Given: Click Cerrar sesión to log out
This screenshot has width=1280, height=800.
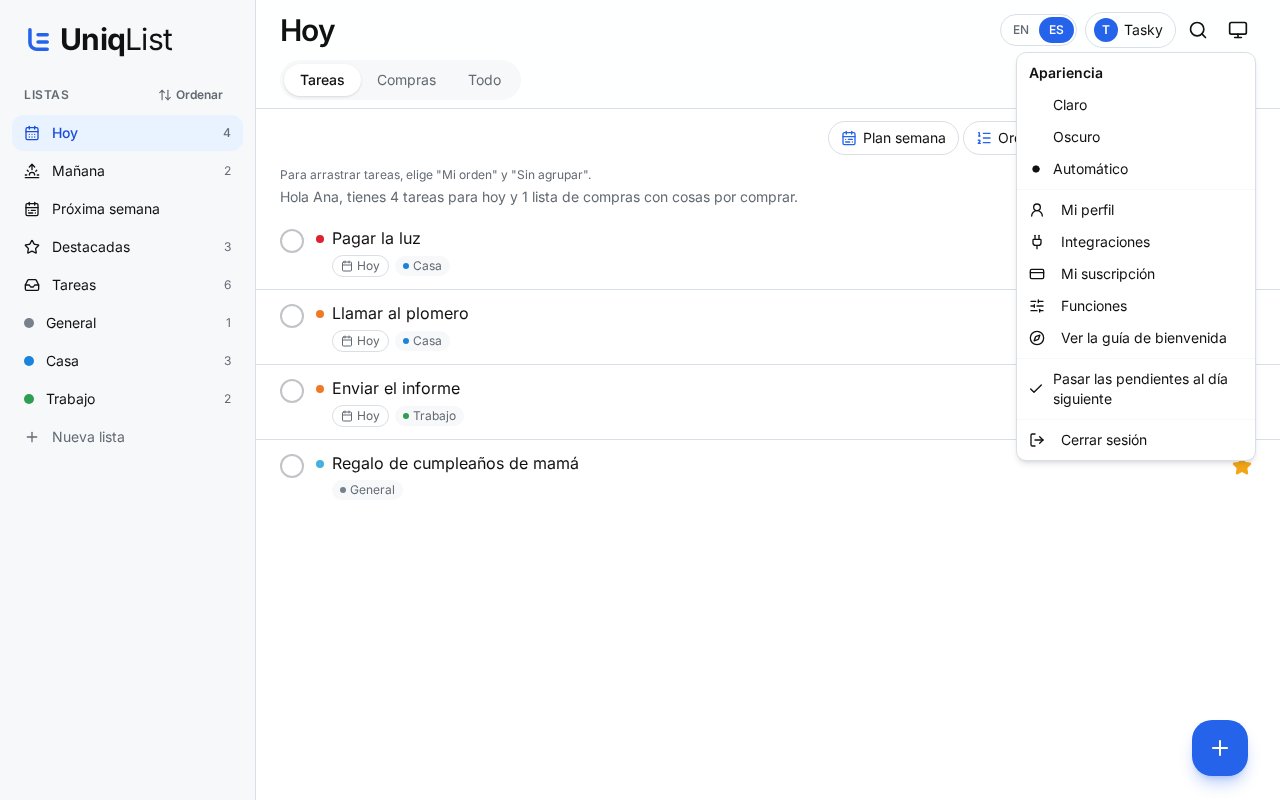Looking at the screenshot, I should pos(1136,440).
